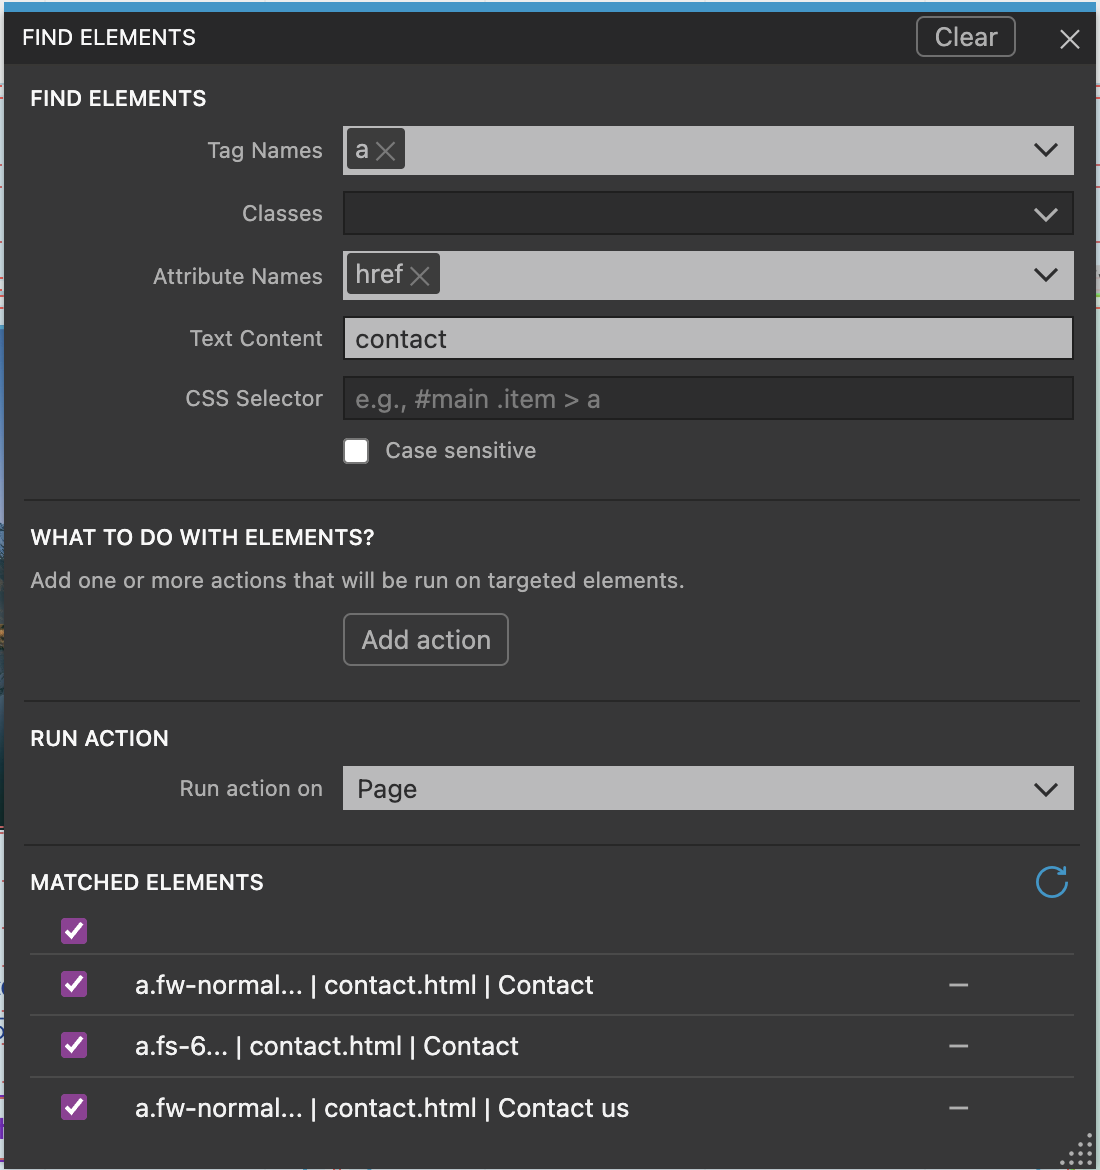Click the Text Content field containing 'contact'
Screen dimensions: 1100x1170
(x=708, y=339)
